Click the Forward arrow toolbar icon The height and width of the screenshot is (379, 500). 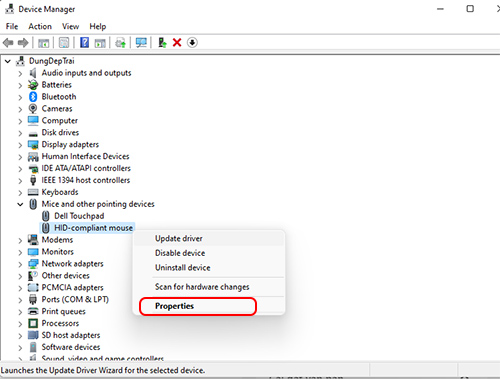point(23,43)
